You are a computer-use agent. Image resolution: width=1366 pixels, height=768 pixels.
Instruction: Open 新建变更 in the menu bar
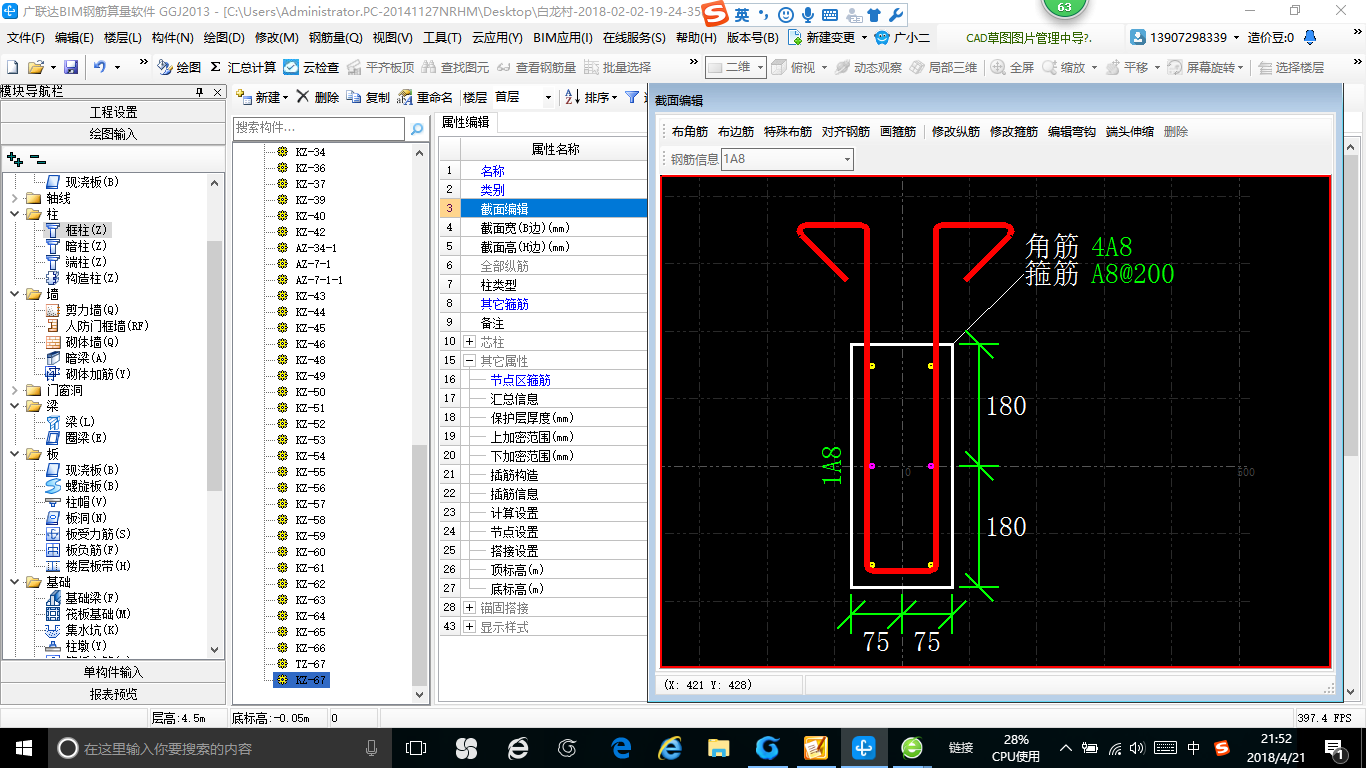[827, 38]
